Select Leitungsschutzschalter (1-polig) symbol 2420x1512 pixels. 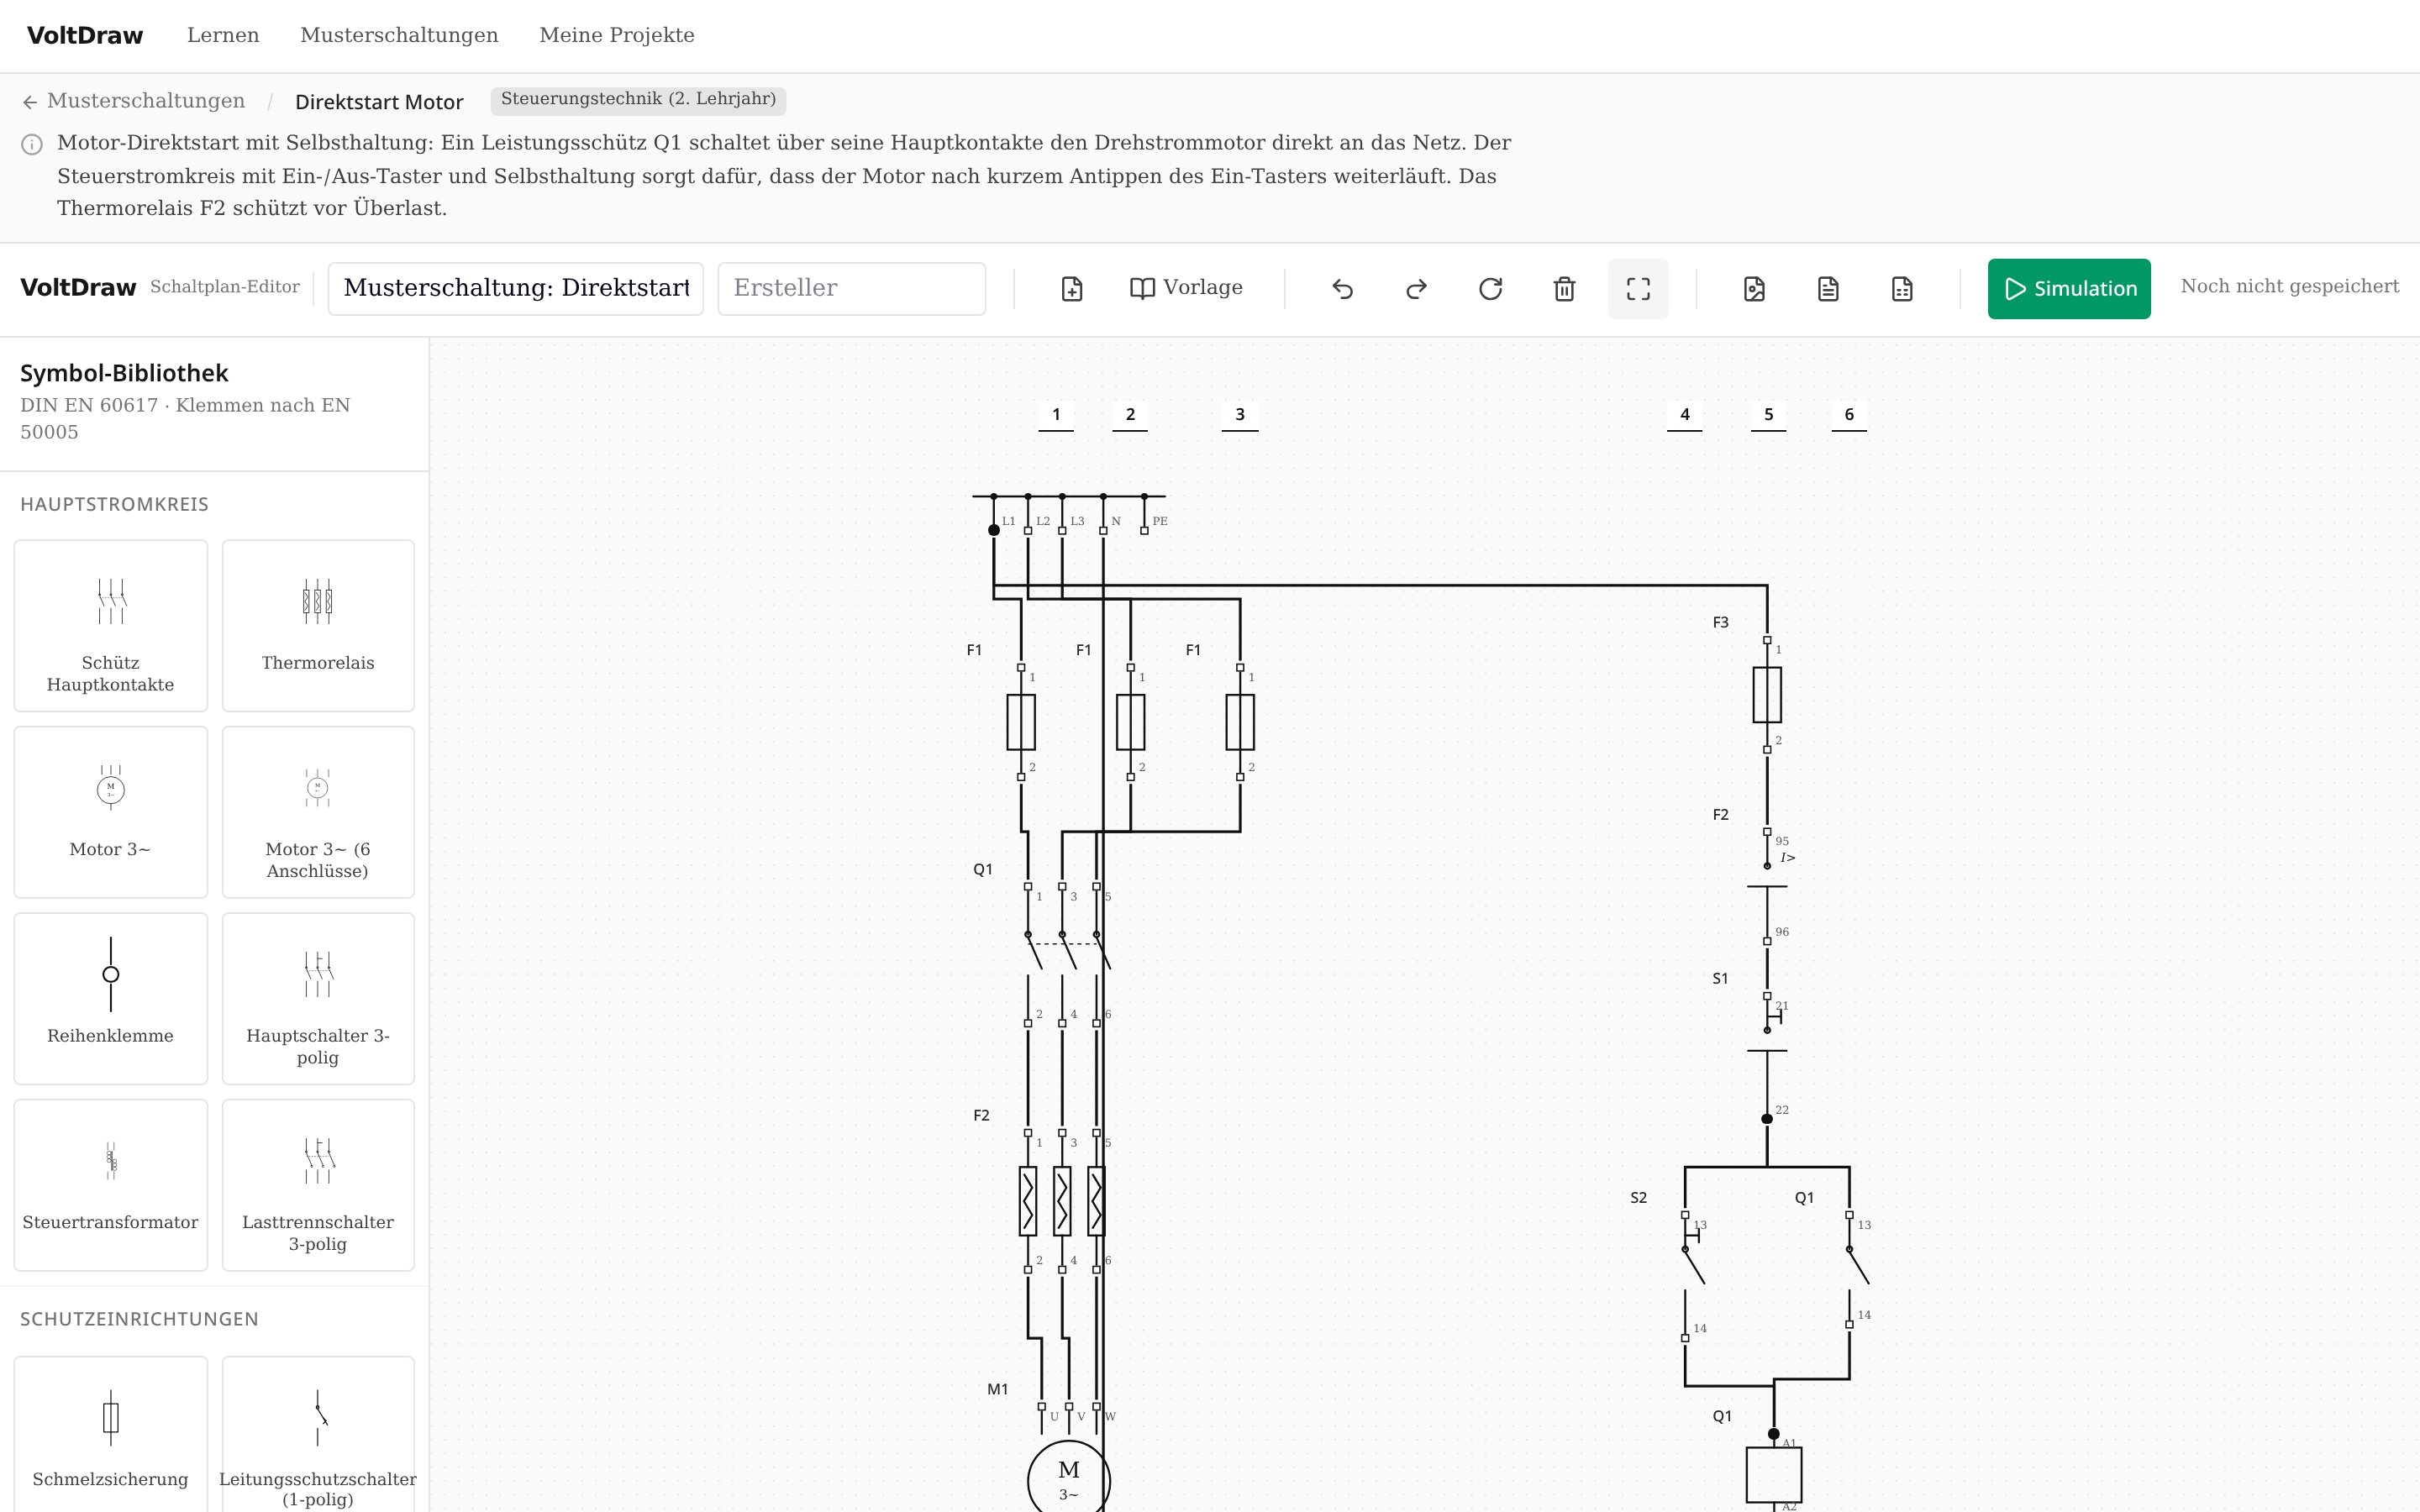(x=318, y=1434)
